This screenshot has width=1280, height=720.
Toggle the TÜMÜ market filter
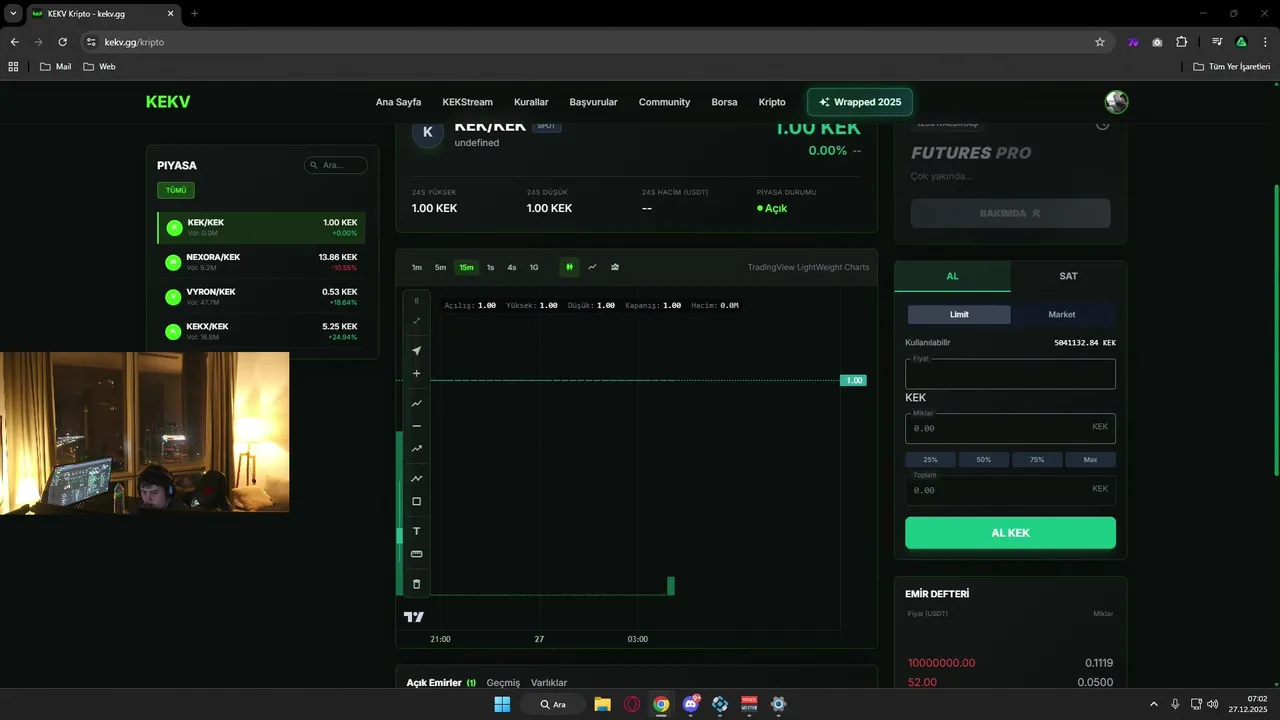pos(176,190)
